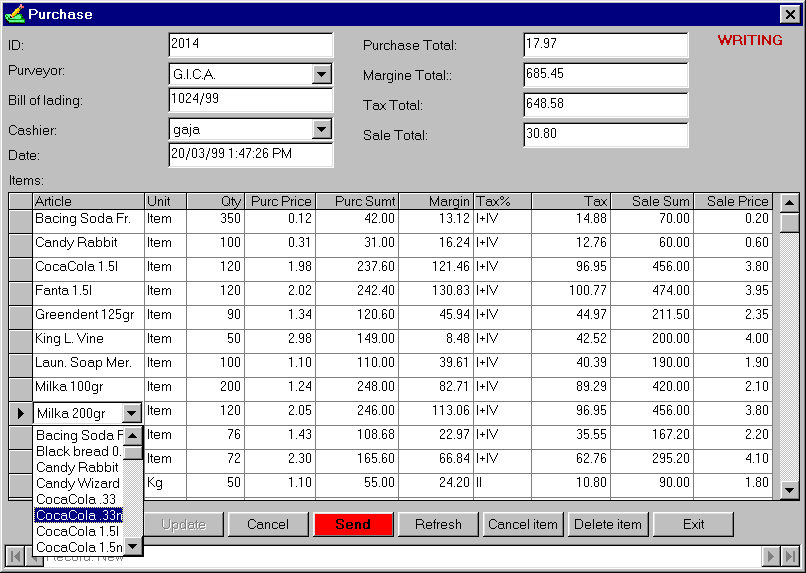Select row header of Fanta 1.5l
Viewport: 806px width, 573px height.
[x=21, y=293]
